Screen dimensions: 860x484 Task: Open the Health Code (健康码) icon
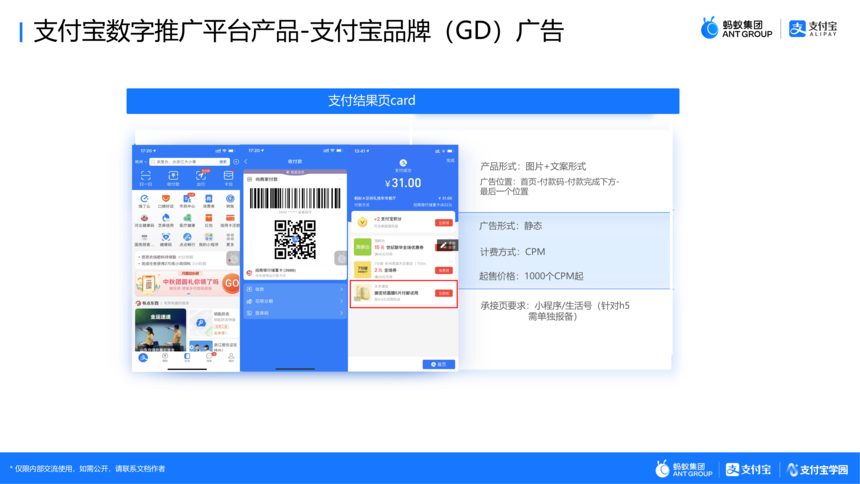(x=166, y=237)
